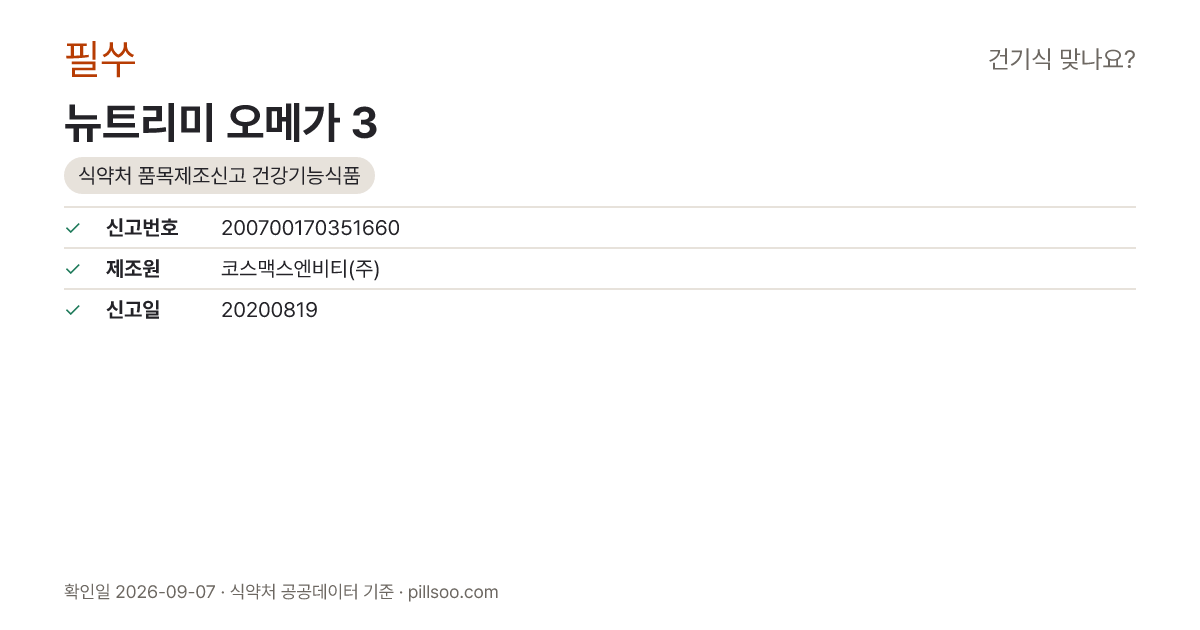This screenshot has height=630, width=1200.
Task: Click the 식약처 품목제조신고 건강기능식품 badge
Action: (219, 176)
